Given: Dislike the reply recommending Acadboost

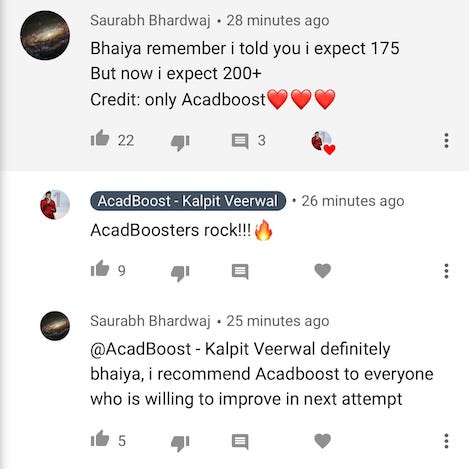Looking at the screenshot, I should coord(180,443).
